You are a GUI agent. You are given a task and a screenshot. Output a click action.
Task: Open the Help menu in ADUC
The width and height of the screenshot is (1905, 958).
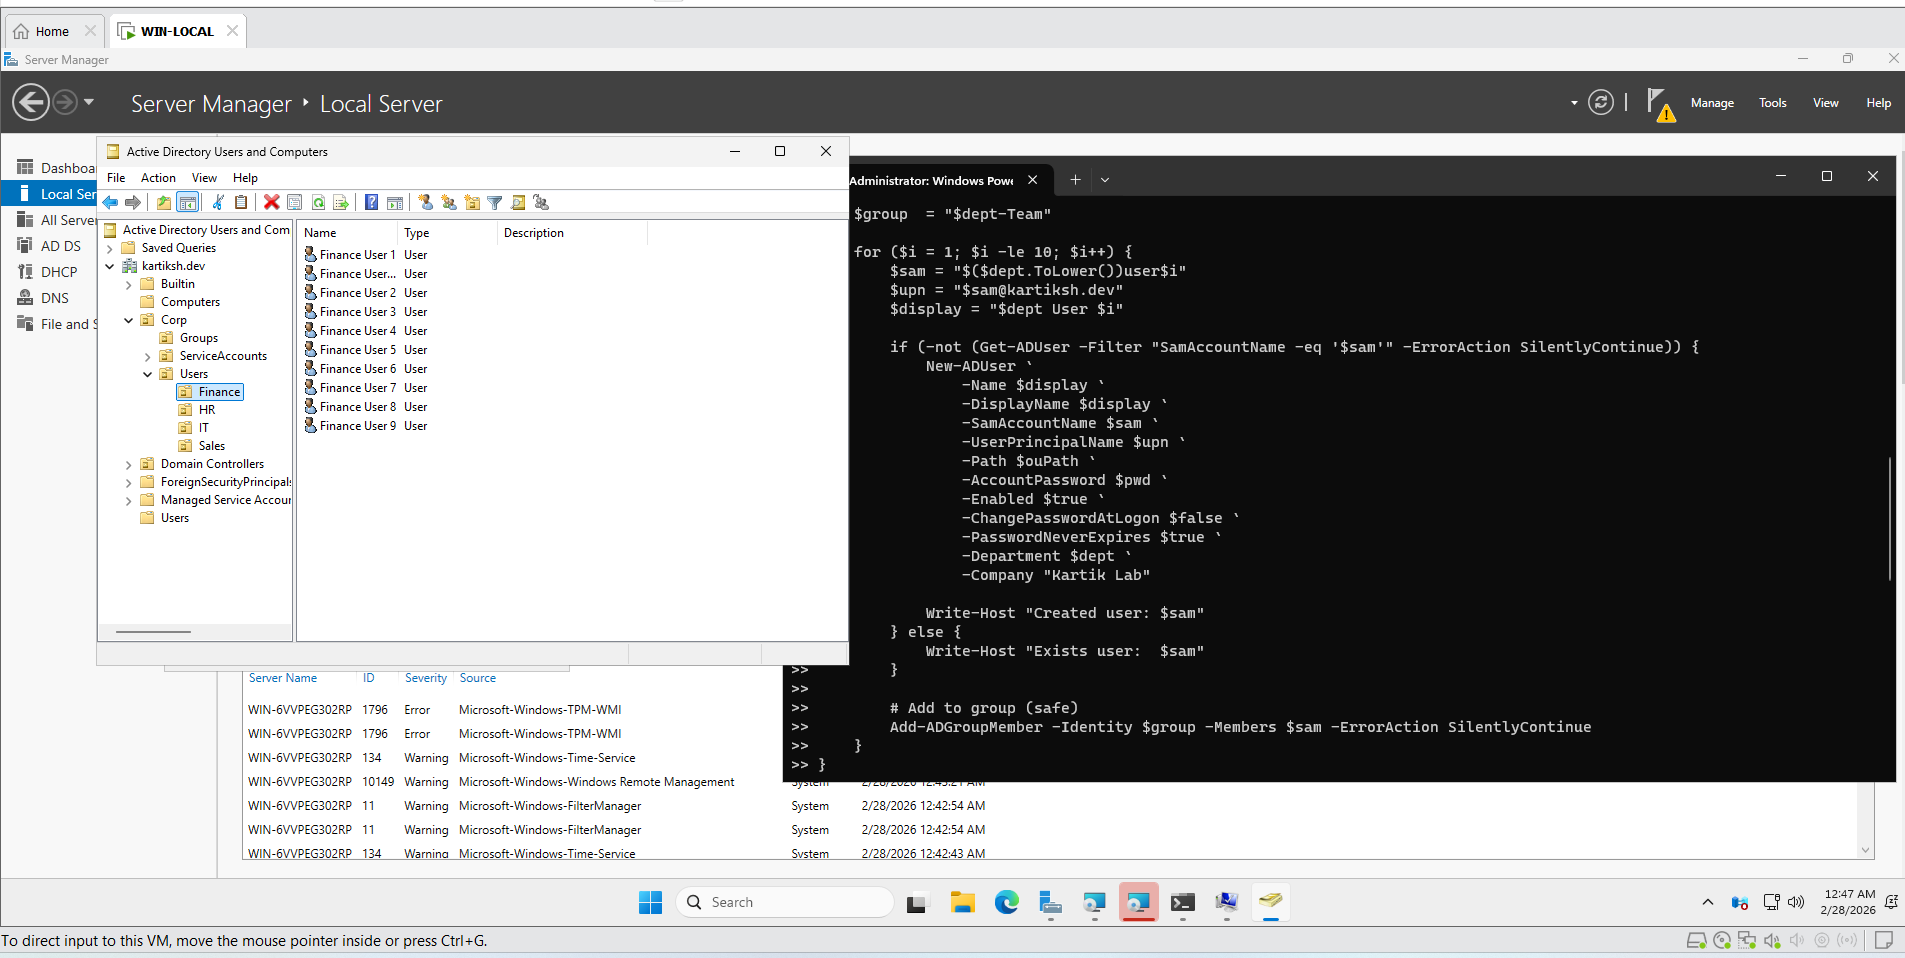[245, 178]
